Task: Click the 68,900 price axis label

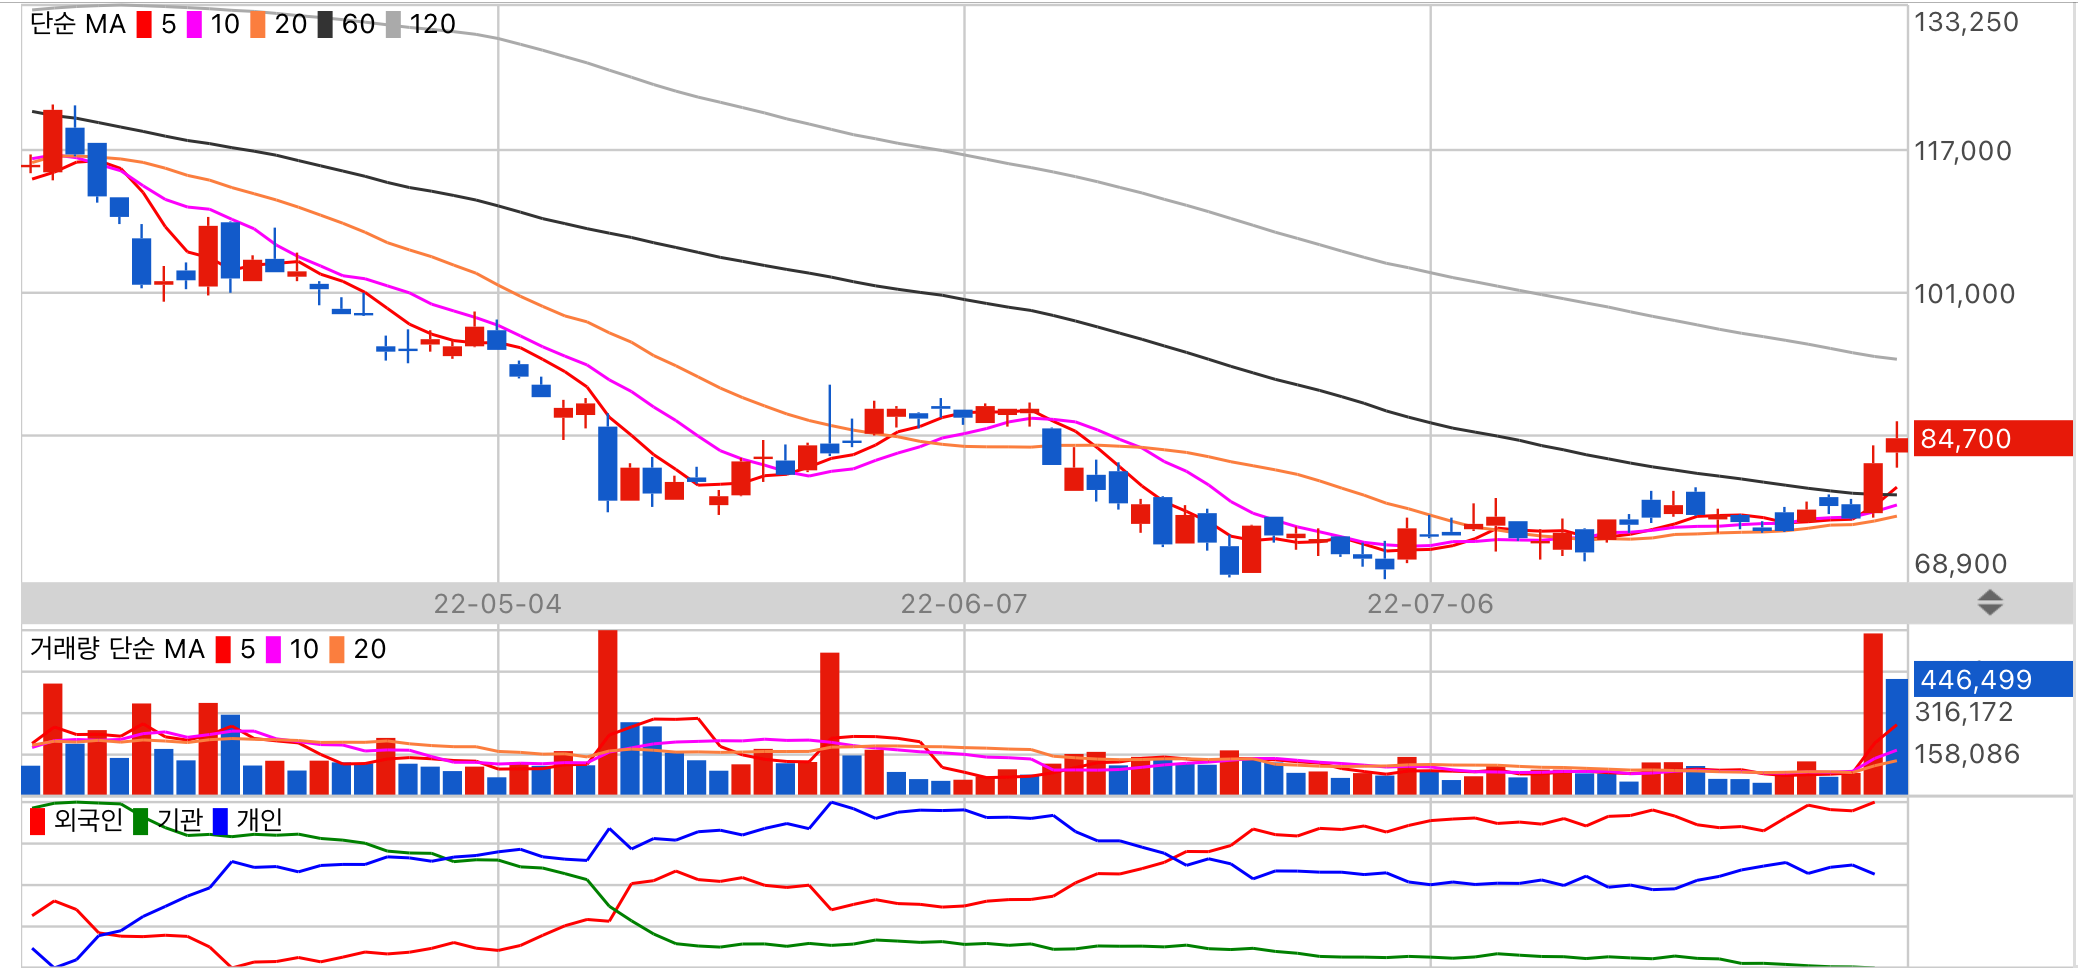Action: click(1960, 564)
